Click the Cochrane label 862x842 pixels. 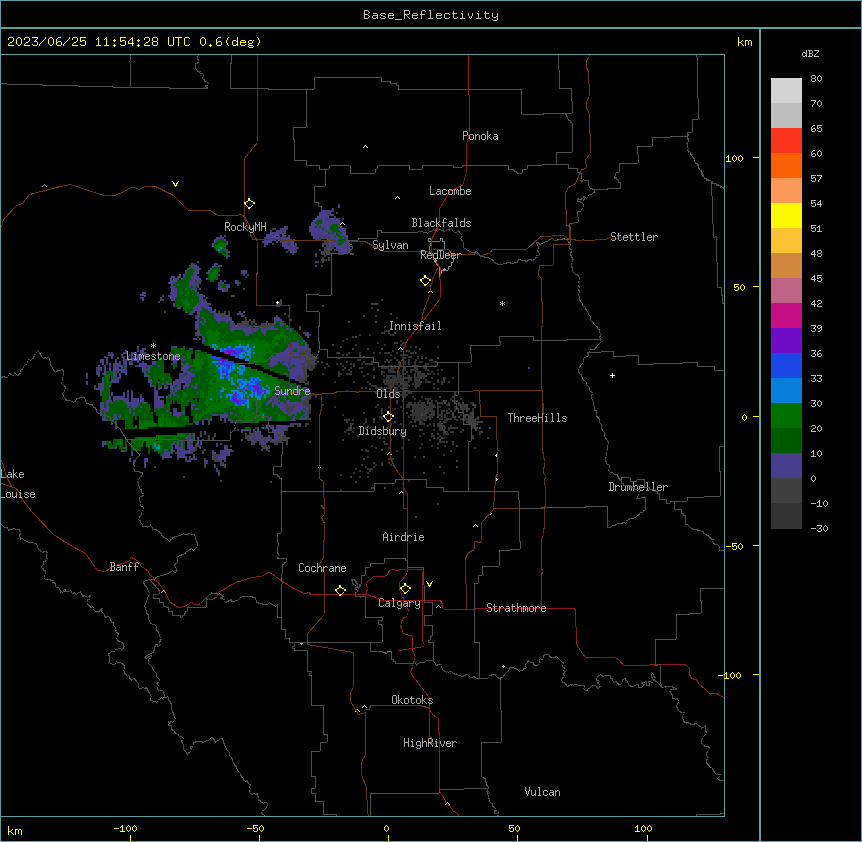click(x=322, y=568)
